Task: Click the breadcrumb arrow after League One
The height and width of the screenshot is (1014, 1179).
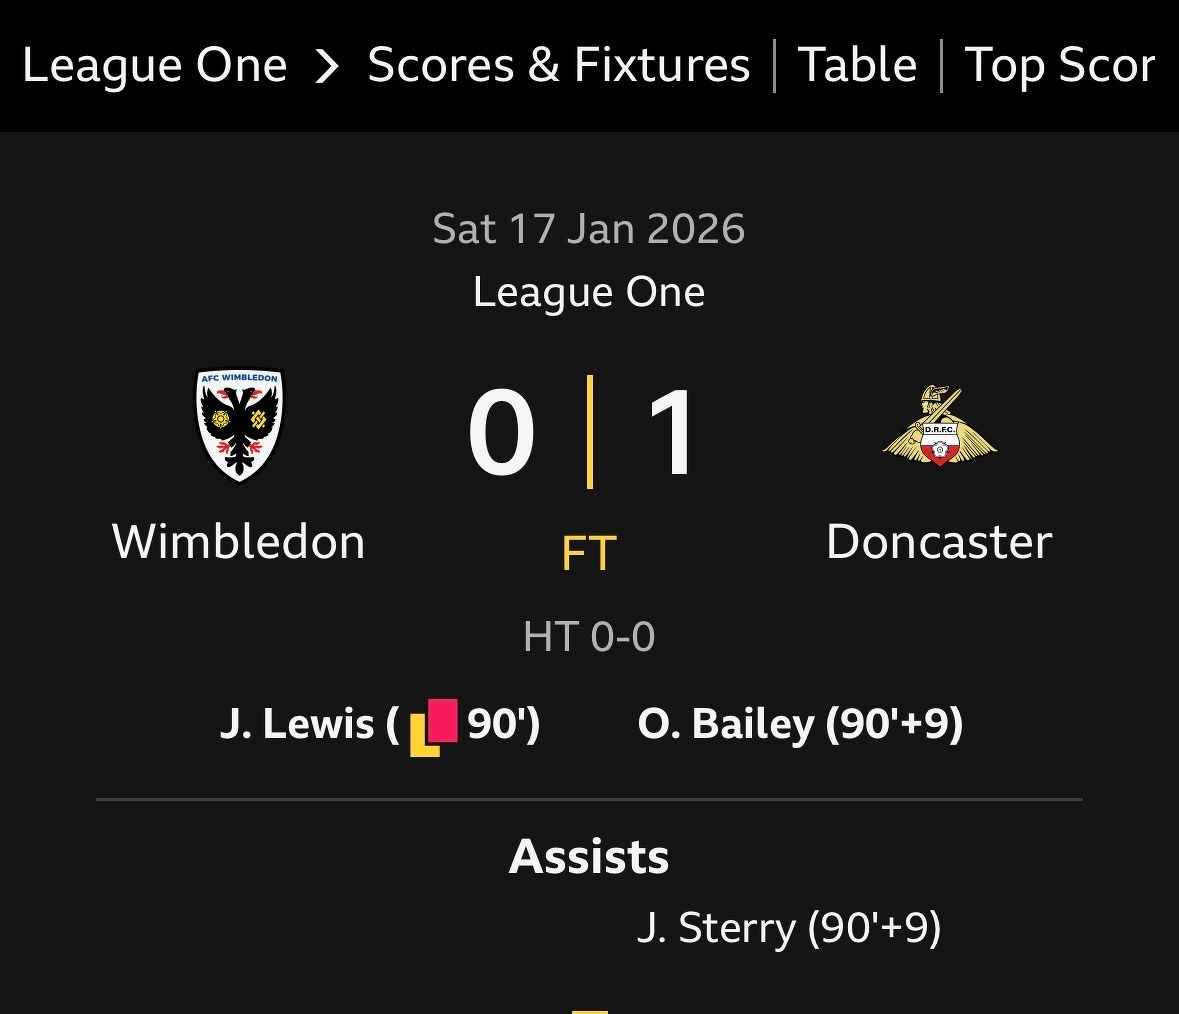Action: [325, 64]
